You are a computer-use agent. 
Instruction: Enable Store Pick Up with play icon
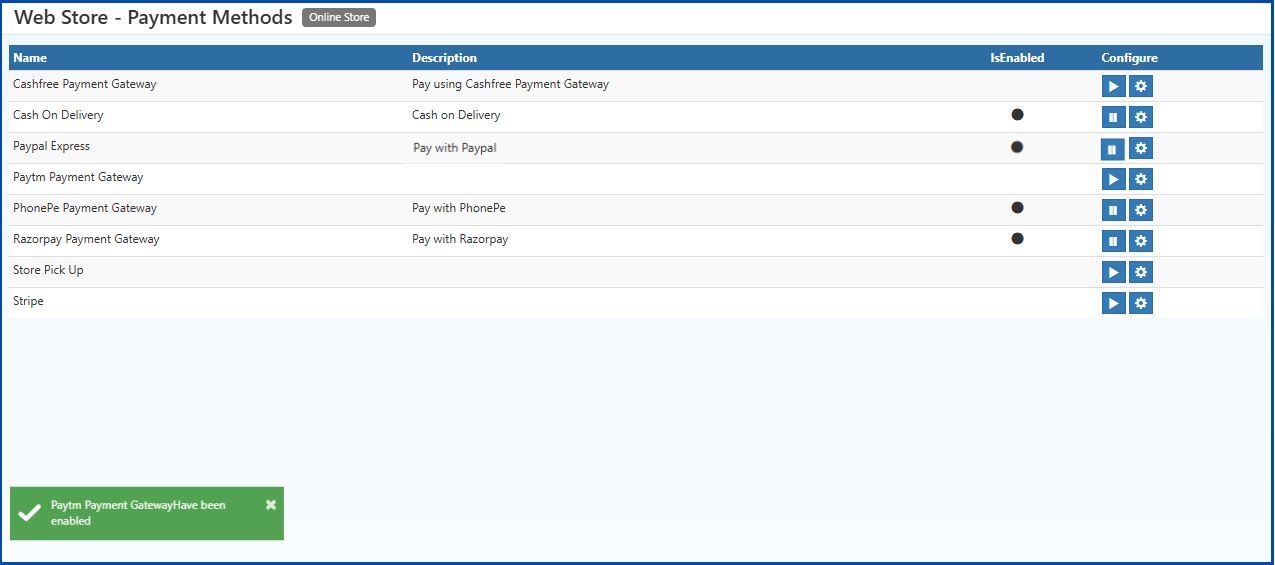click(1114, 272)
